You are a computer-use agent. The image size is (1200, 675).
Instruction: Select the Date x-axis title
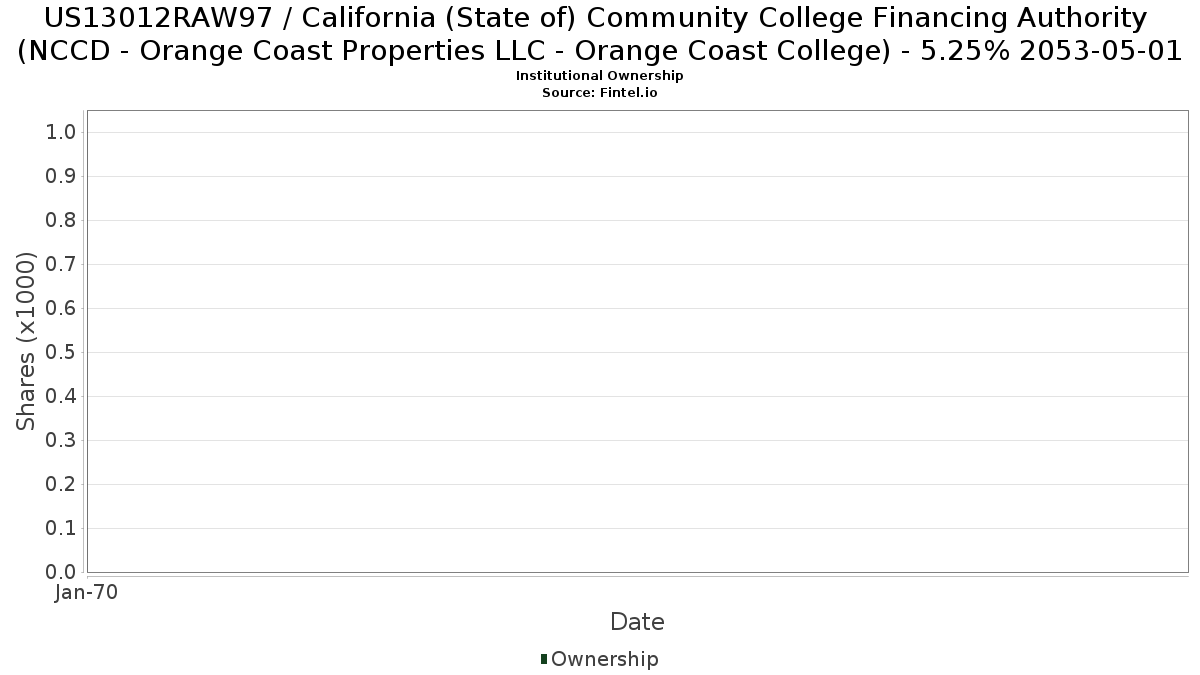637,622
